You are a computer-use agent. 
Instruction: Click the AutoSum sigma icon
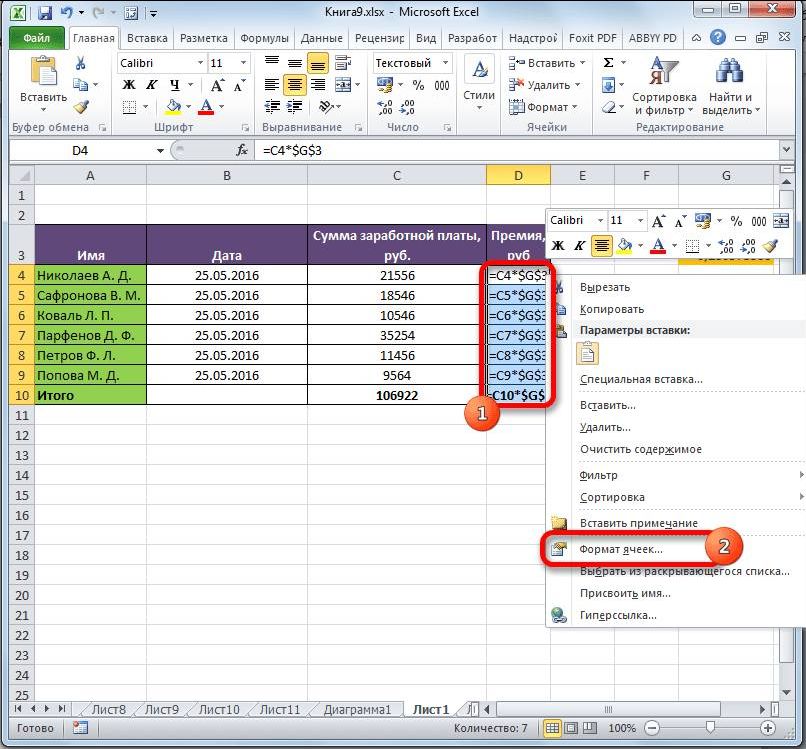point(608,63)
